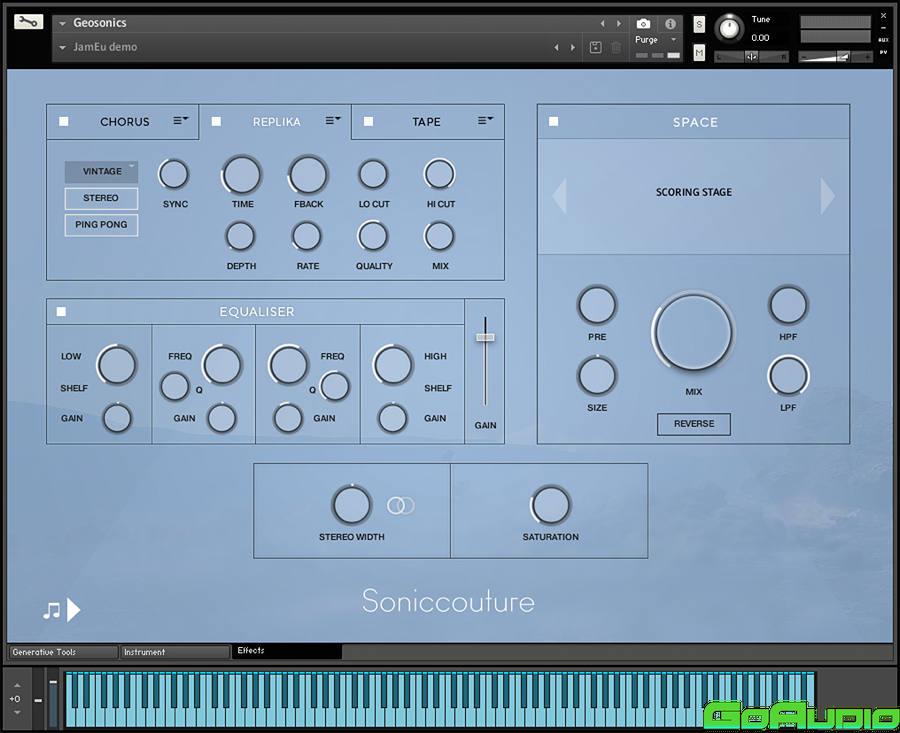
Task: Save snapshot with the floppy disk icon
Action: pos(596,48)
